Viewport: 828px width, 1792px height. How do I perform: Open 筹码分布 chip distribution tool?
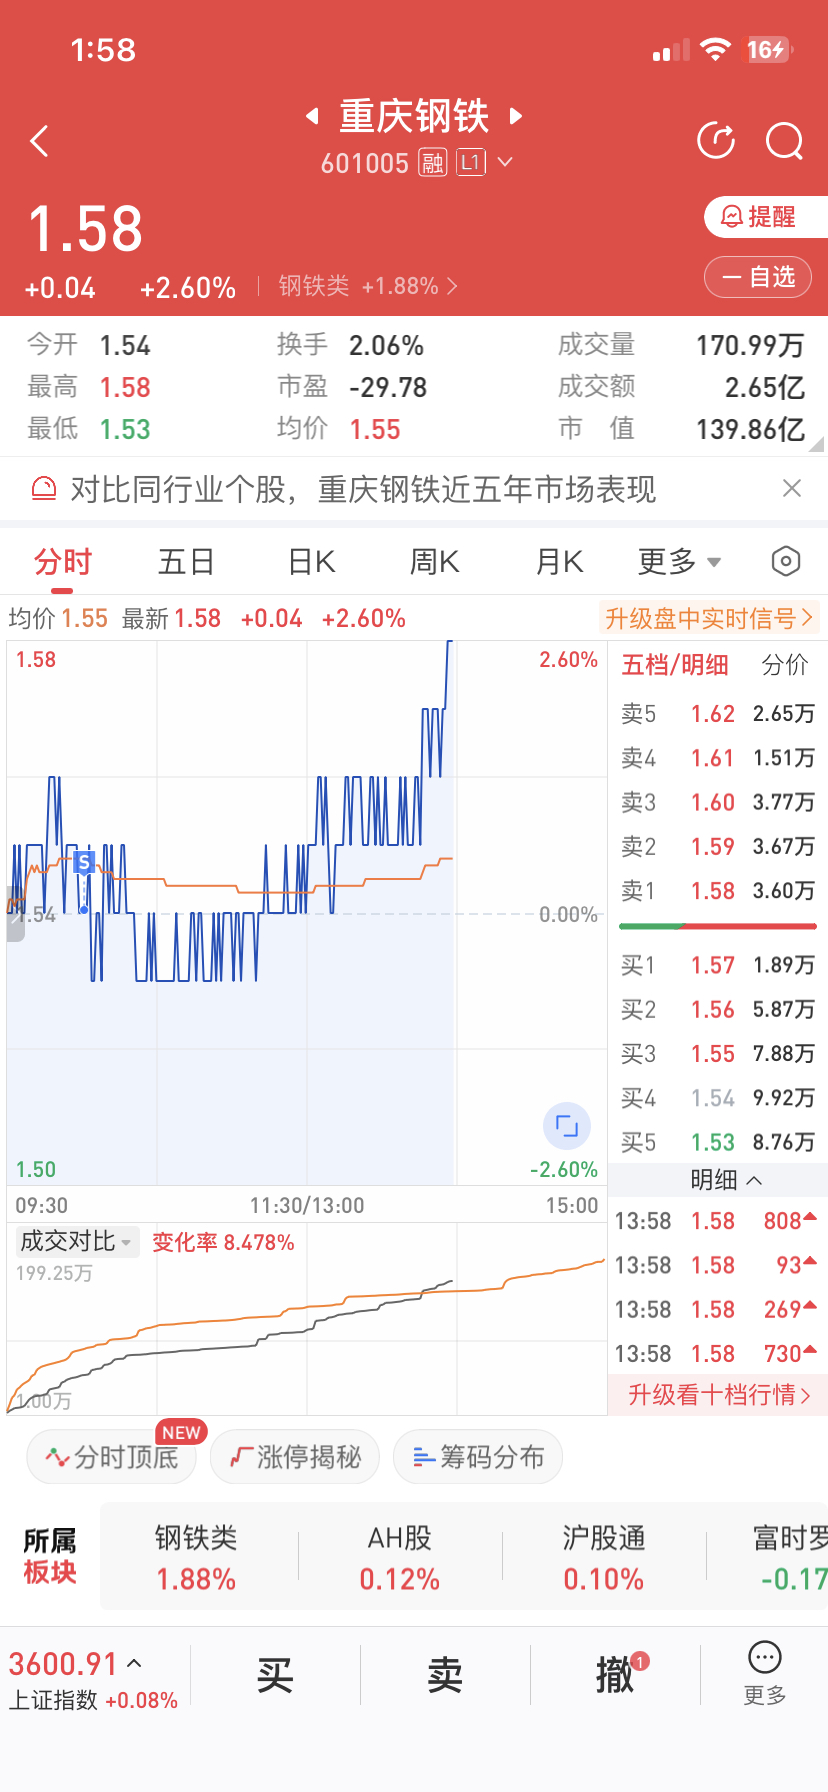(x=478, y=1457)
